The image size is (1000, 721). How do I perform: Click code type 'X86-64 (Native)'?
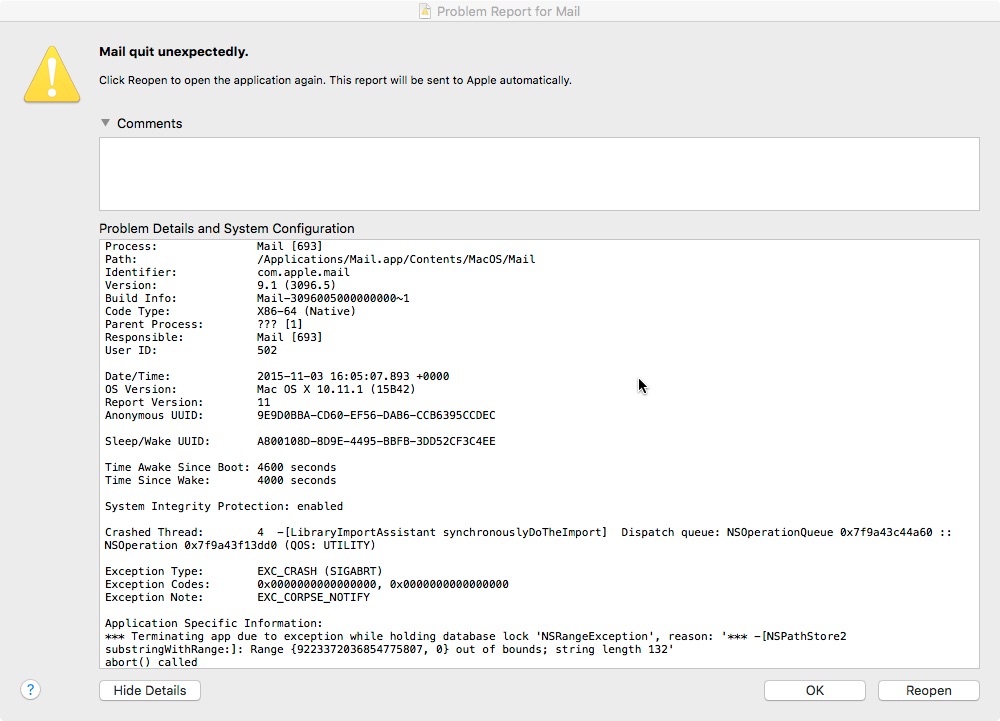tap(306, 311)
